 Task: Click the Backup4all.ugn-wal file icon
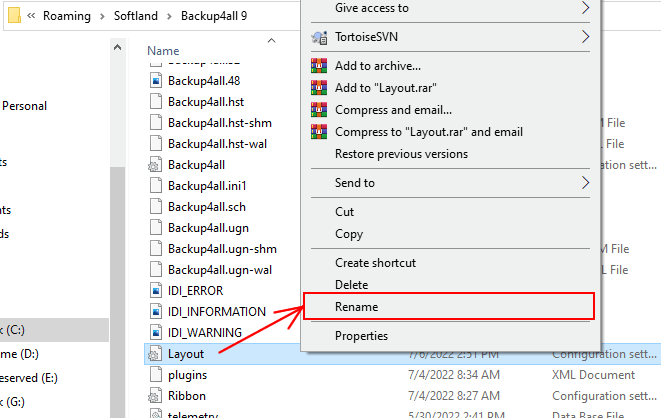(156, 270)
